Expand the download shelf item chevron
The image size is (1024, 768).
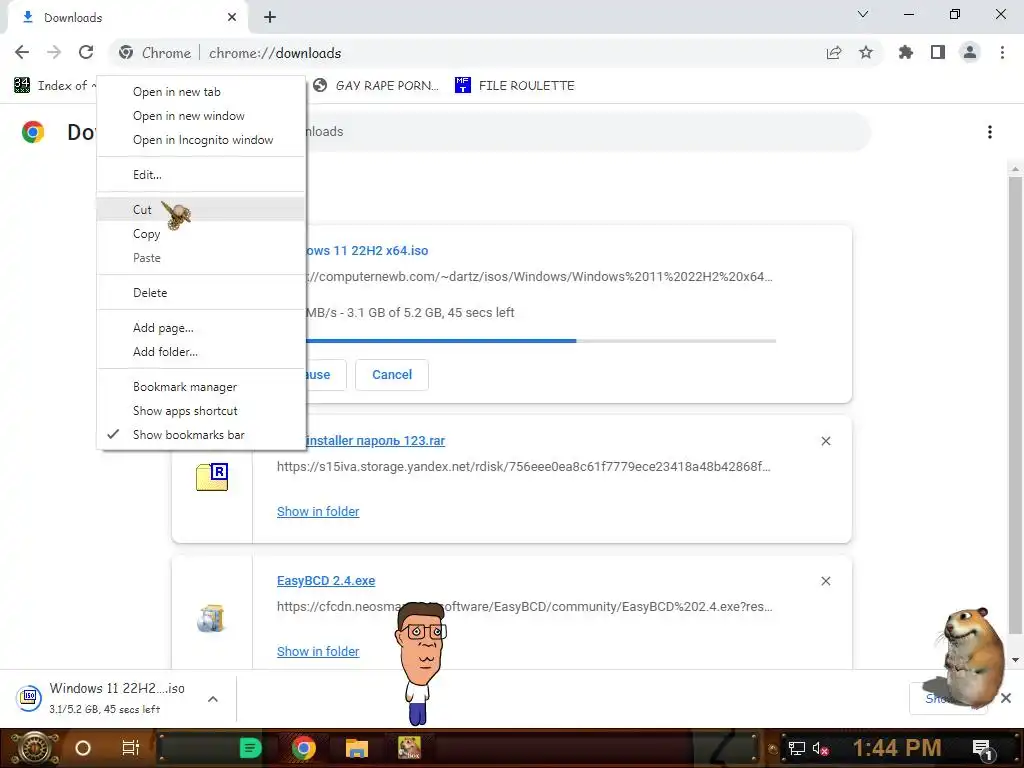point(213,699)
